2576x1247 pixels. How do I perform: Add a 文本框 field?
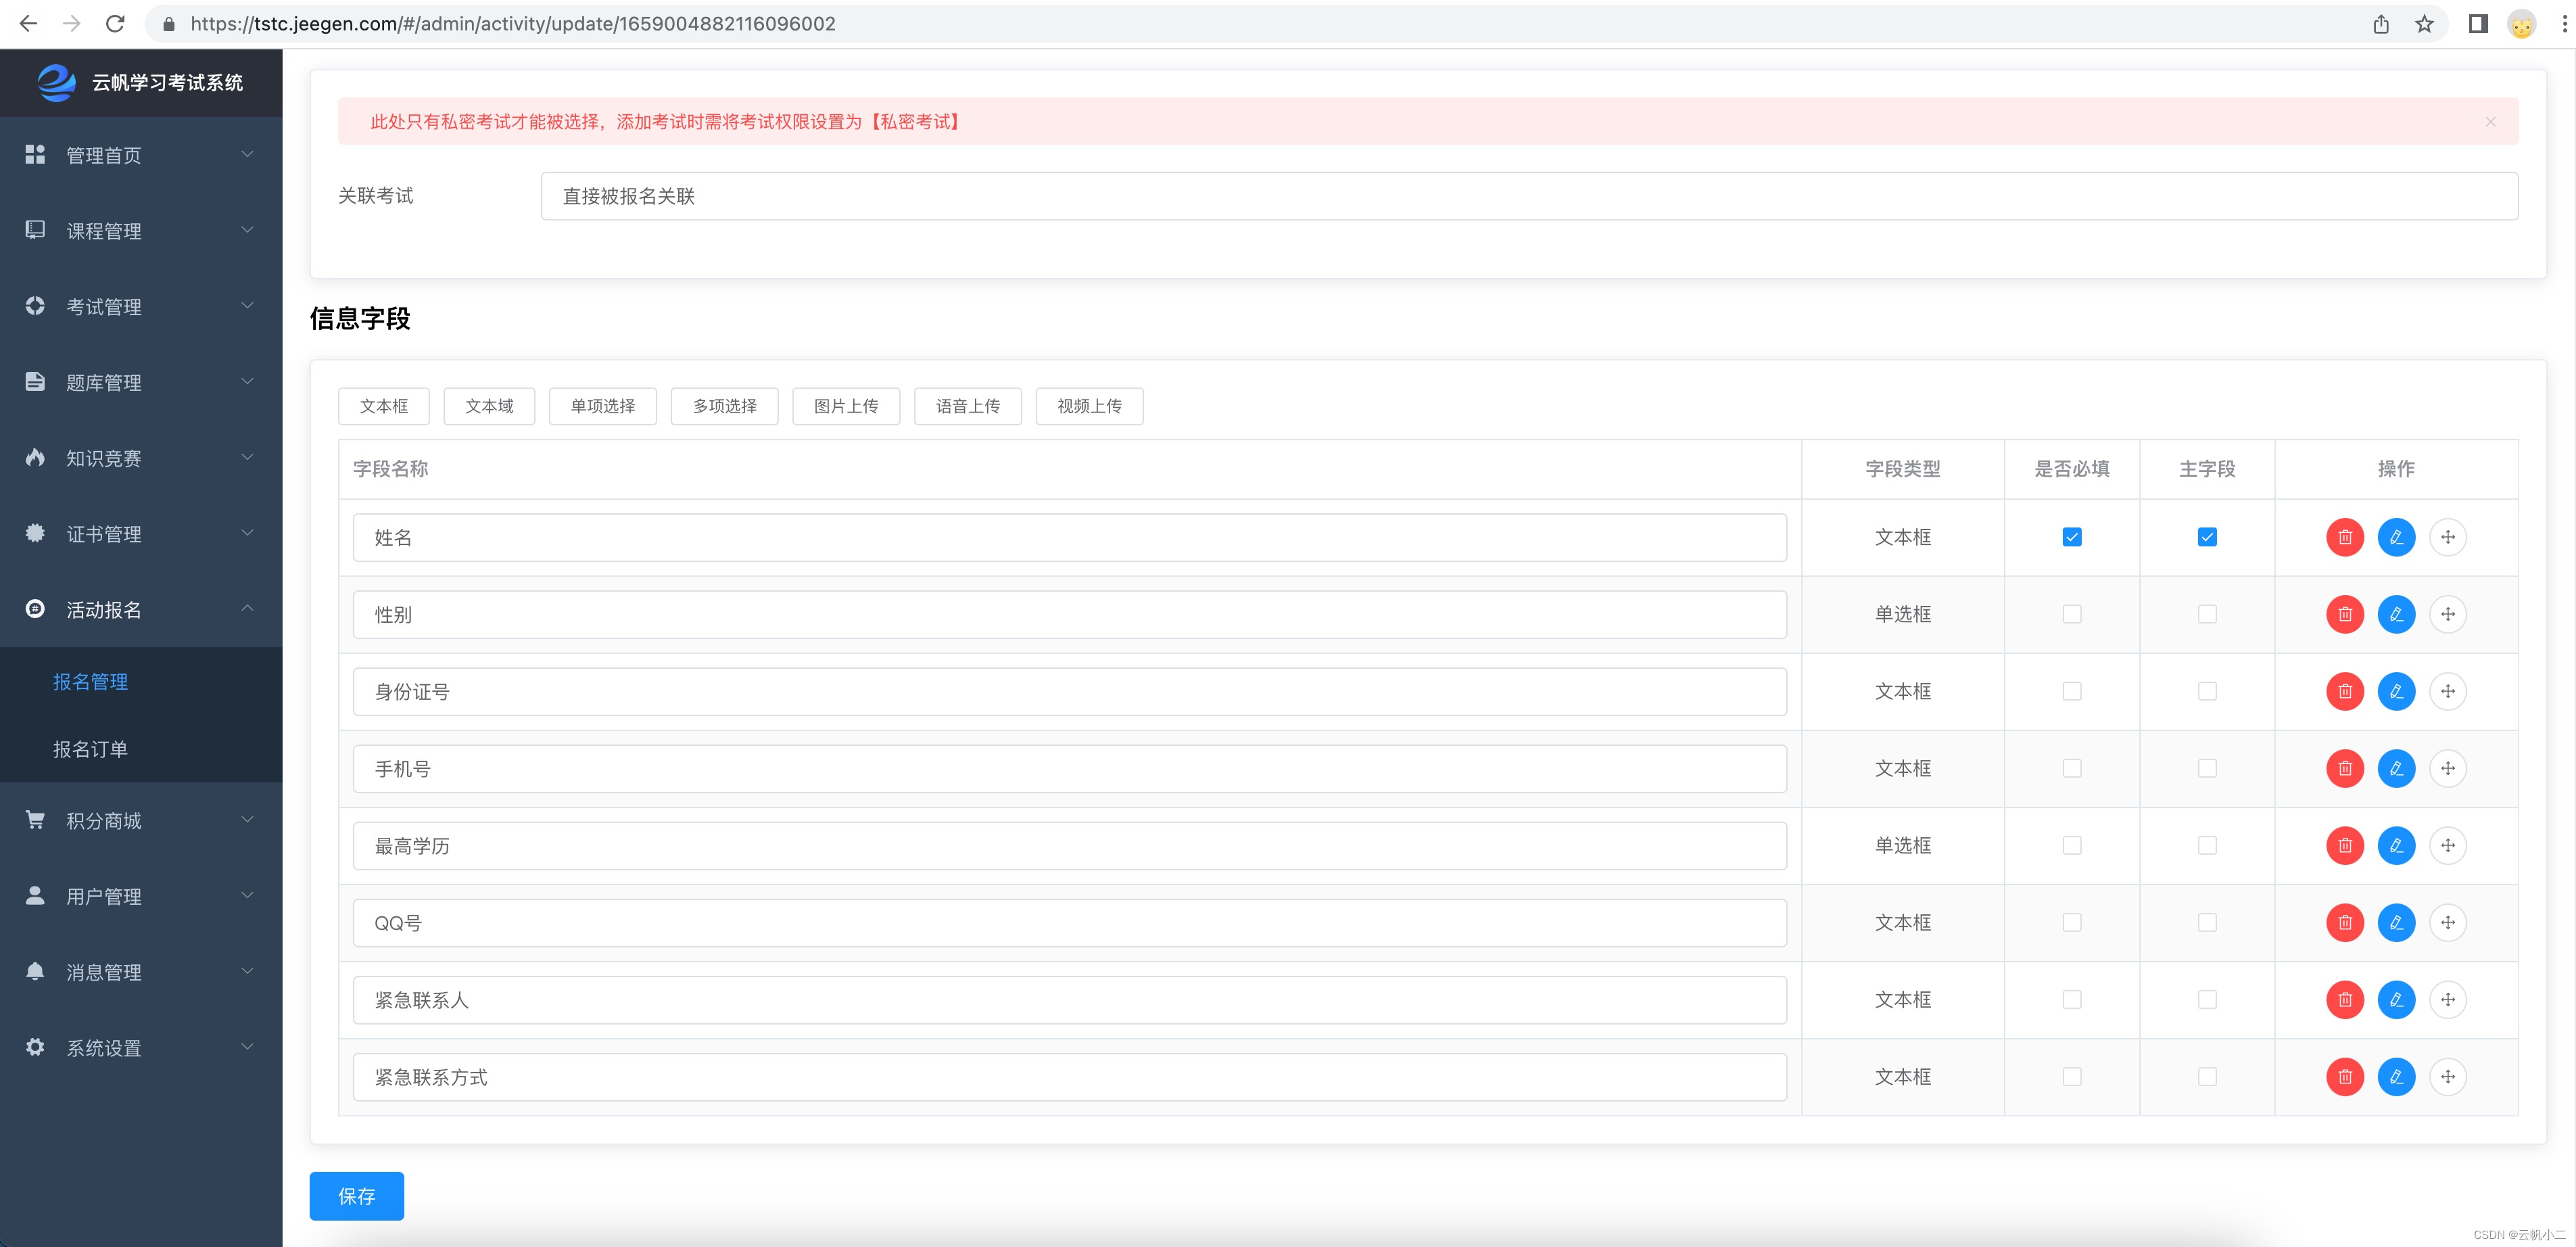[x=384, y=406]
